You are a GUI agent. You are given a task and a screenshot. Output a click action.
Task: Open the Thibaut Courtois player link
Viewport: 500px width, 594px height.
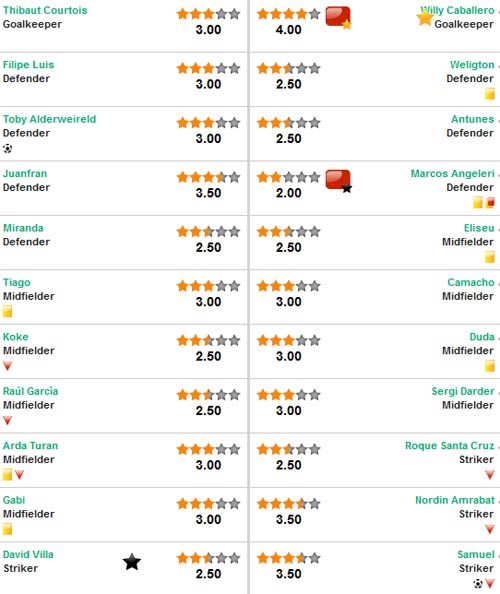45,10
